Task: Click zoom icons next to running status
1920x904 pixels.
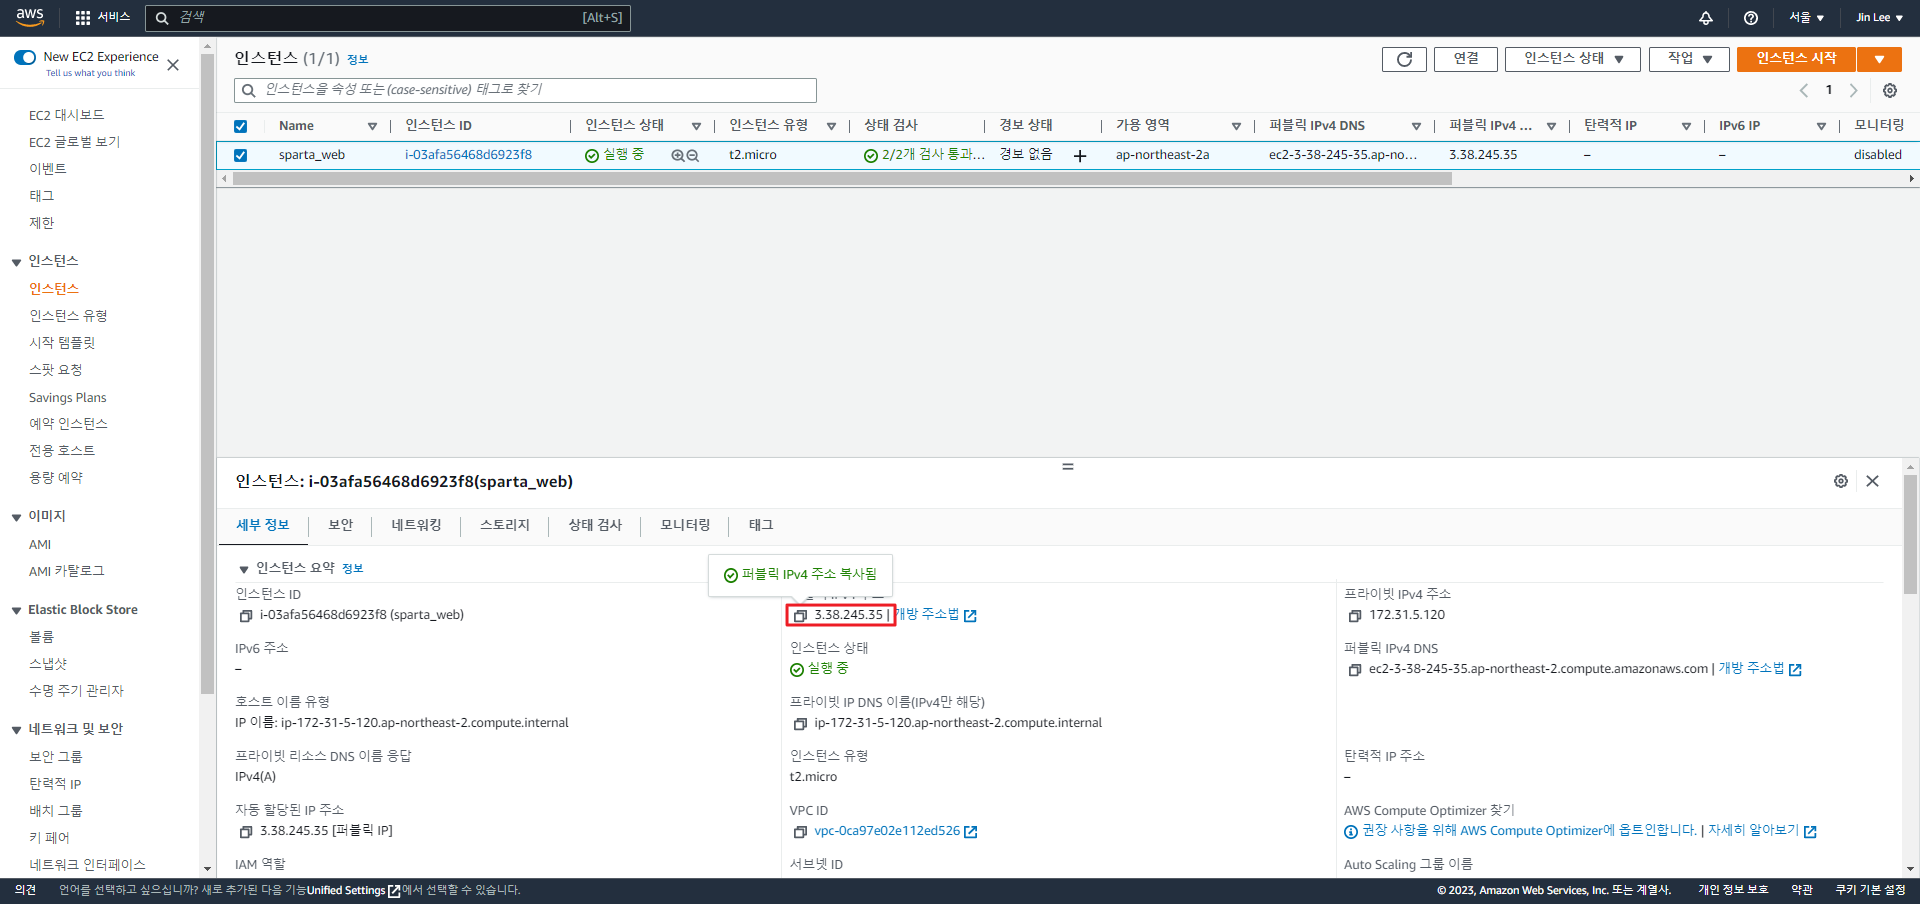Action: point(685,155)
